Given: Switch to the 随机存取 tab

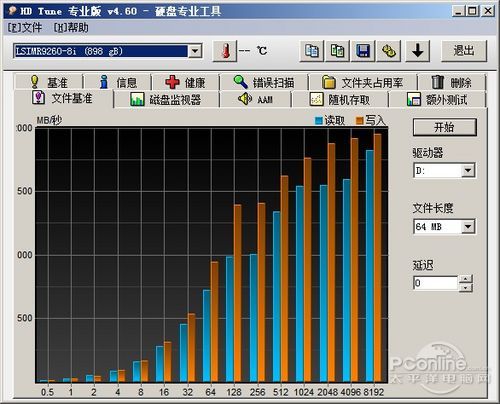Looking at the screenshot, I should (340, 100).
